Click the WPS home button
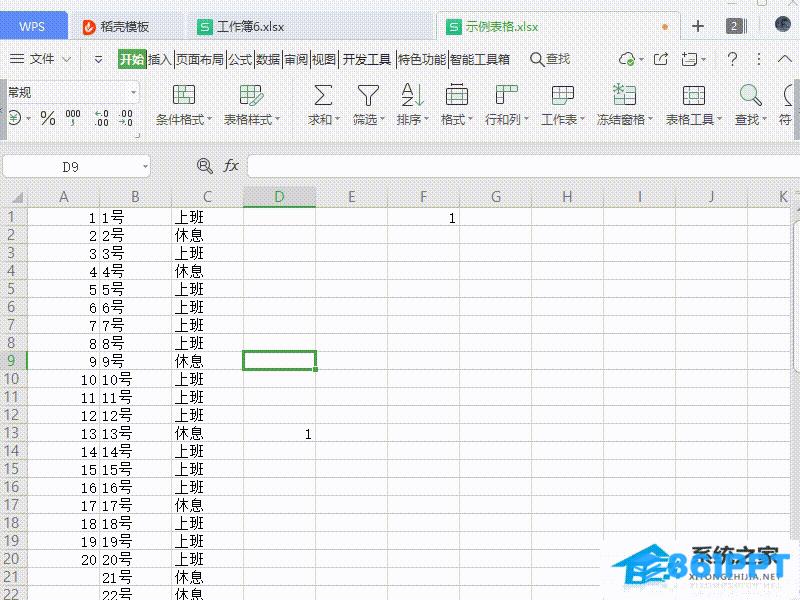Viewport: 800px width, 600px height. point(32,26)
